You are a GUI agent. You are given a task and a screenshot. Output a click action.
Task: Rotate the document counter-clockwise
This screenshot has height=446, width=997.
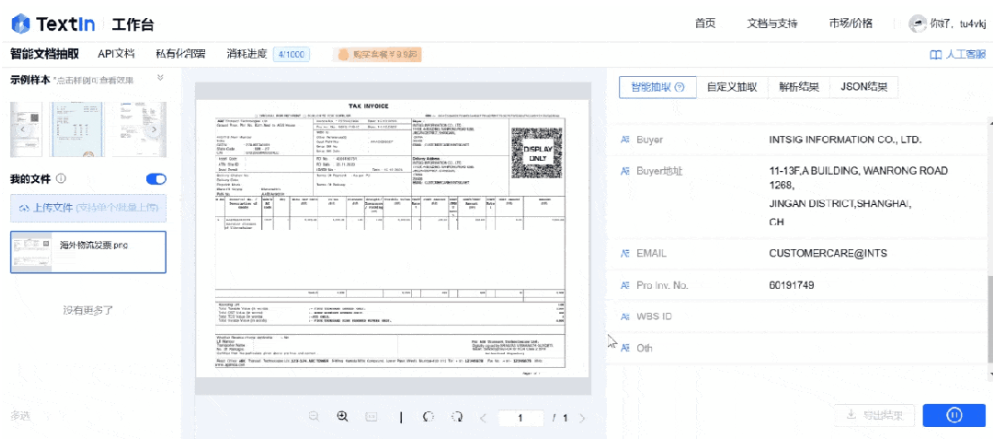click(x=429, y=417)
